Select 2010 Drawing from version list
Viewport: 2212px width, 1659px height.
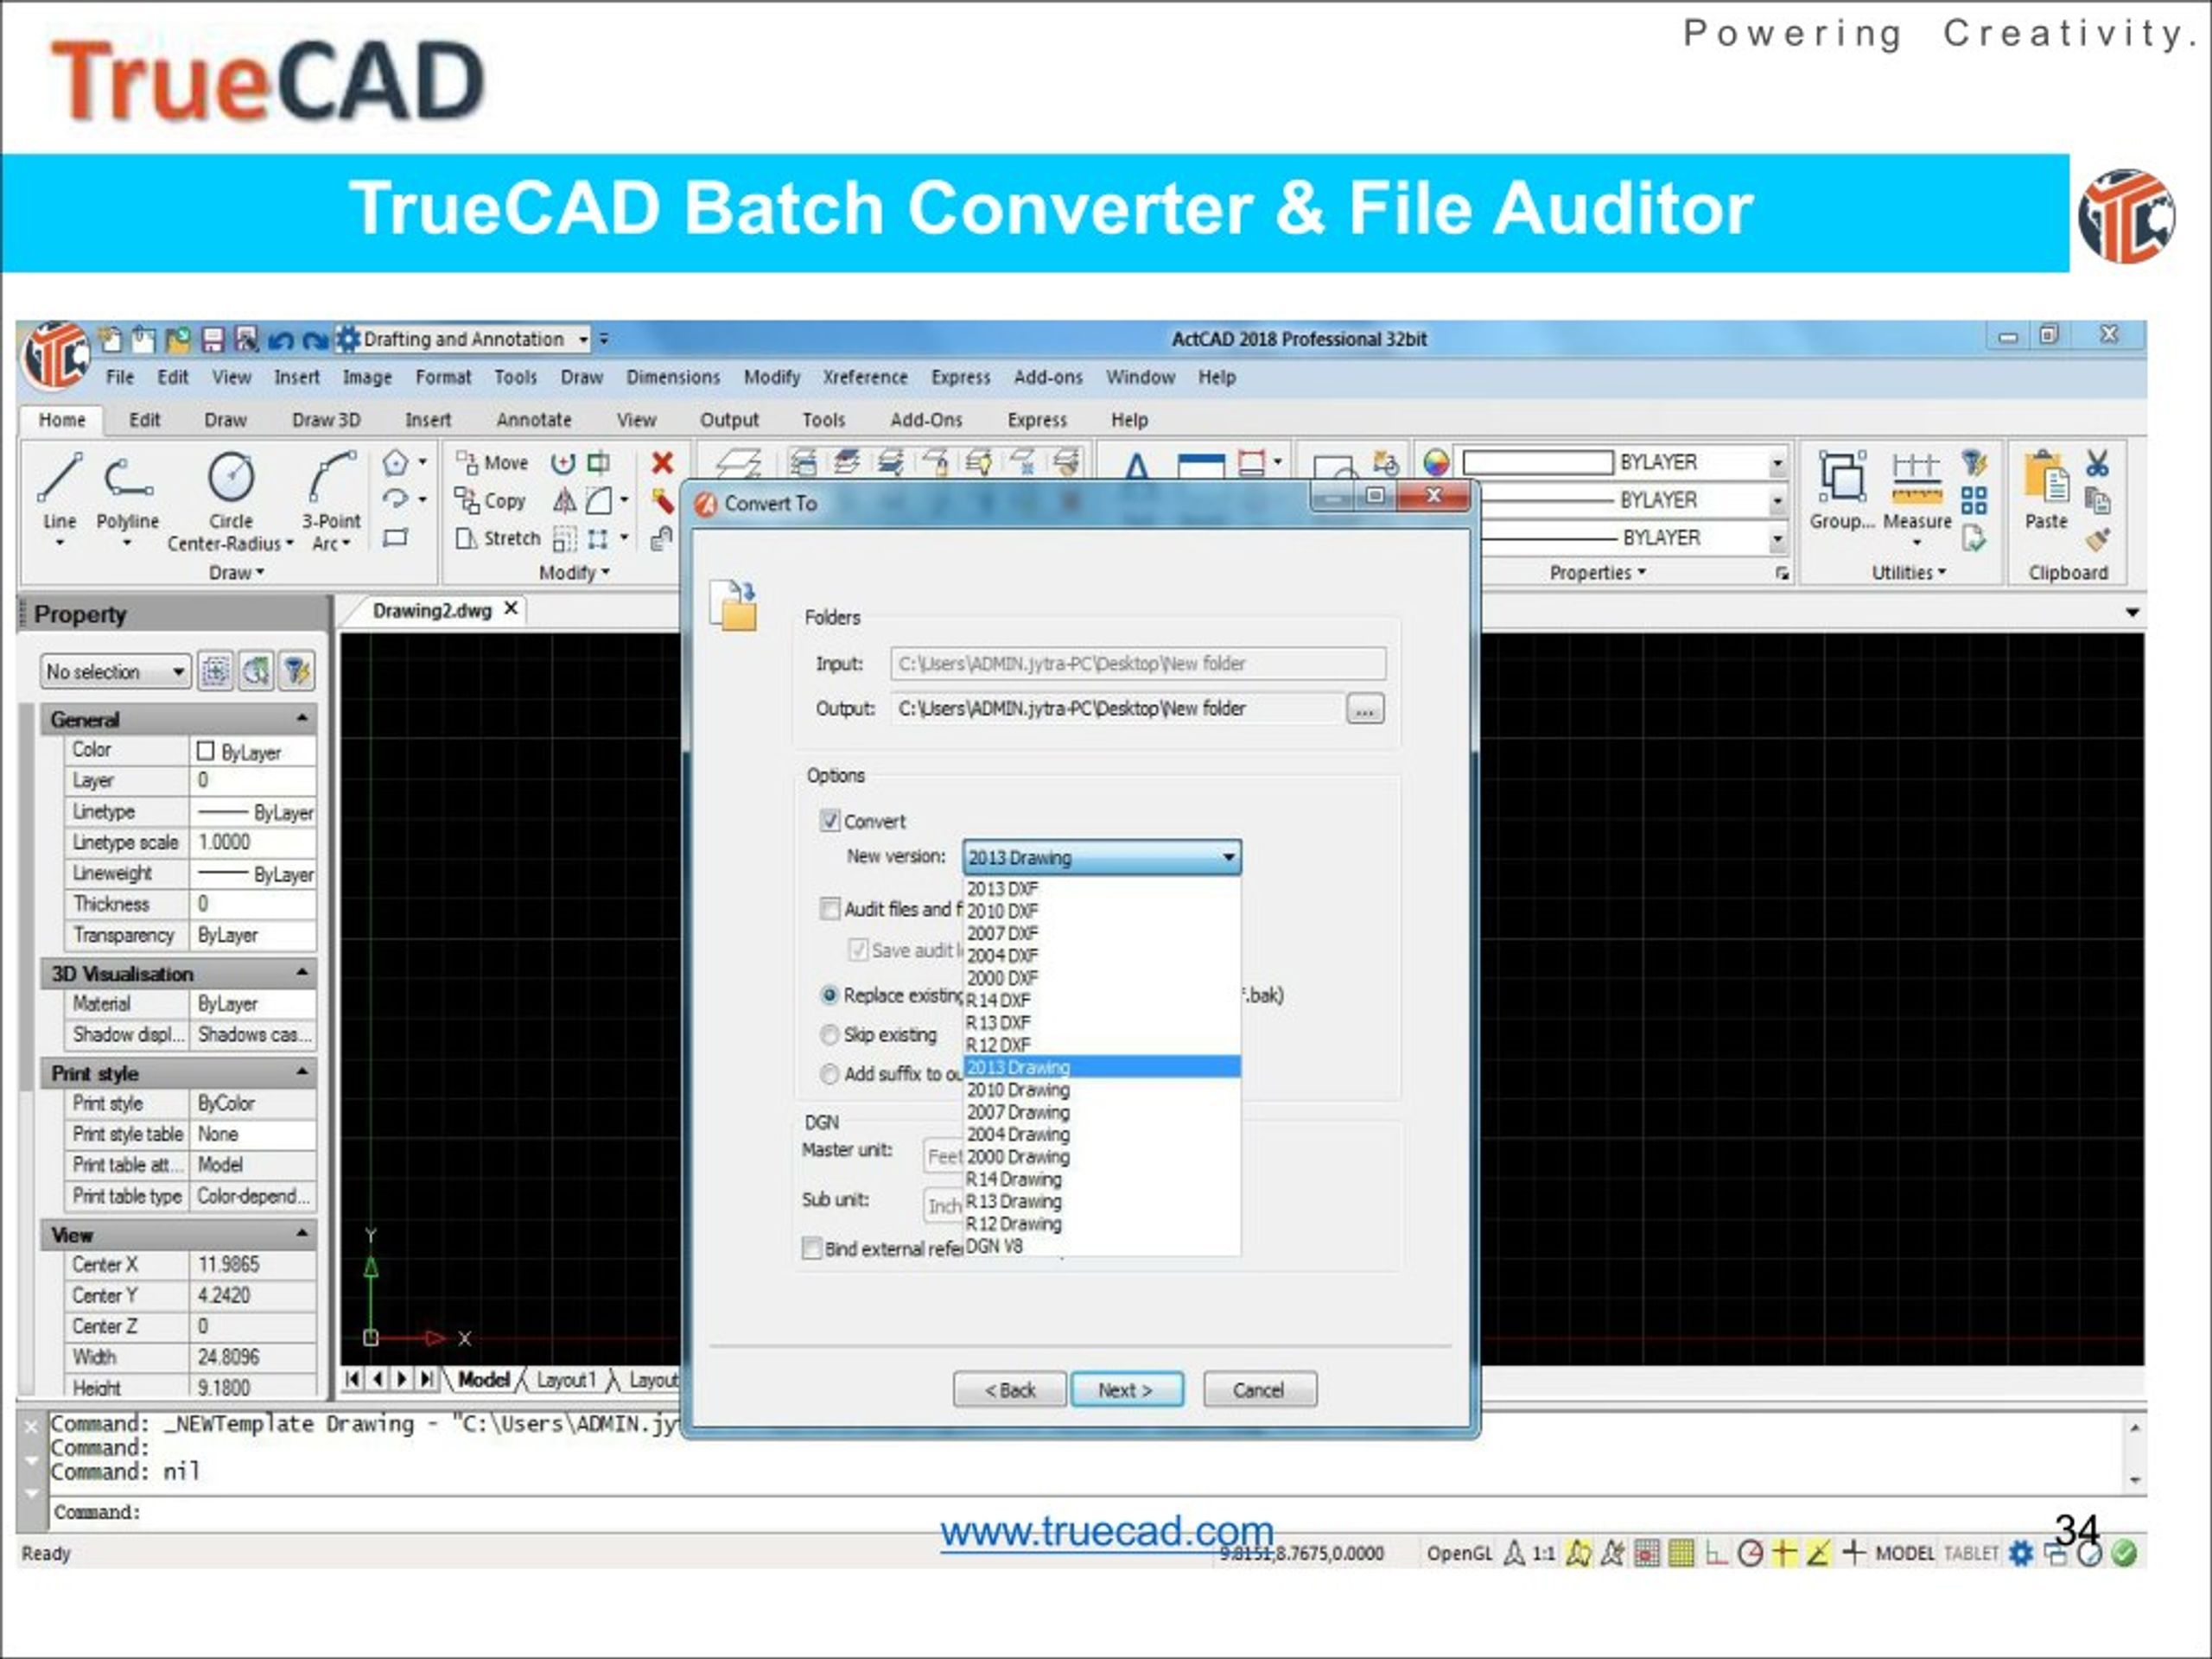click(x=1102, y=1090)
